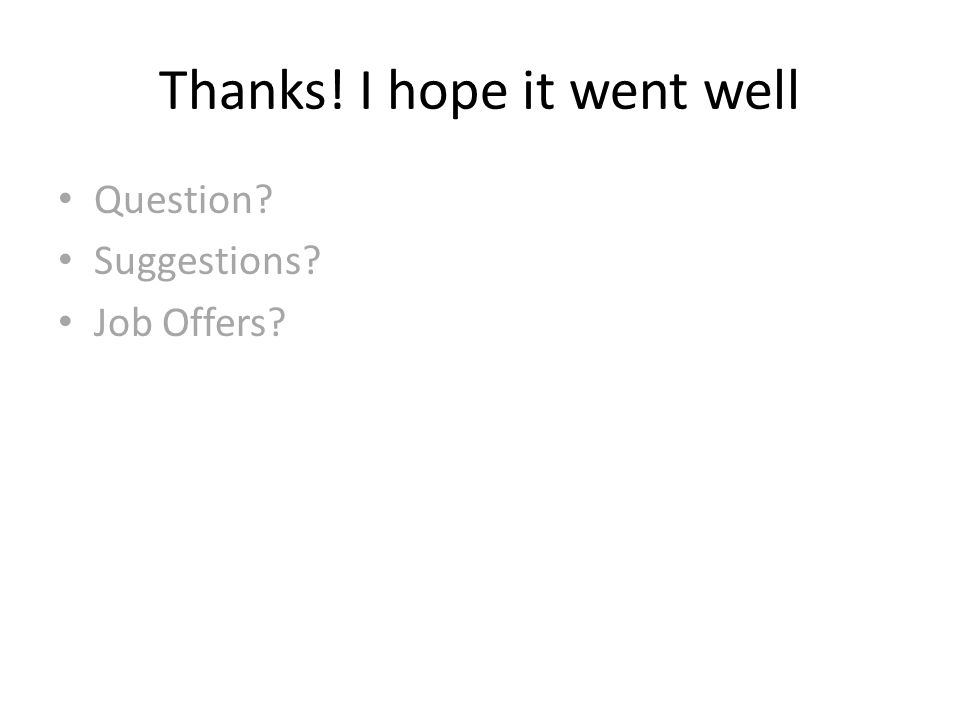The width and height of the screenshot is (960, 720).
Task: Click the word "hope" in the slide title
Action: point(448,93)
